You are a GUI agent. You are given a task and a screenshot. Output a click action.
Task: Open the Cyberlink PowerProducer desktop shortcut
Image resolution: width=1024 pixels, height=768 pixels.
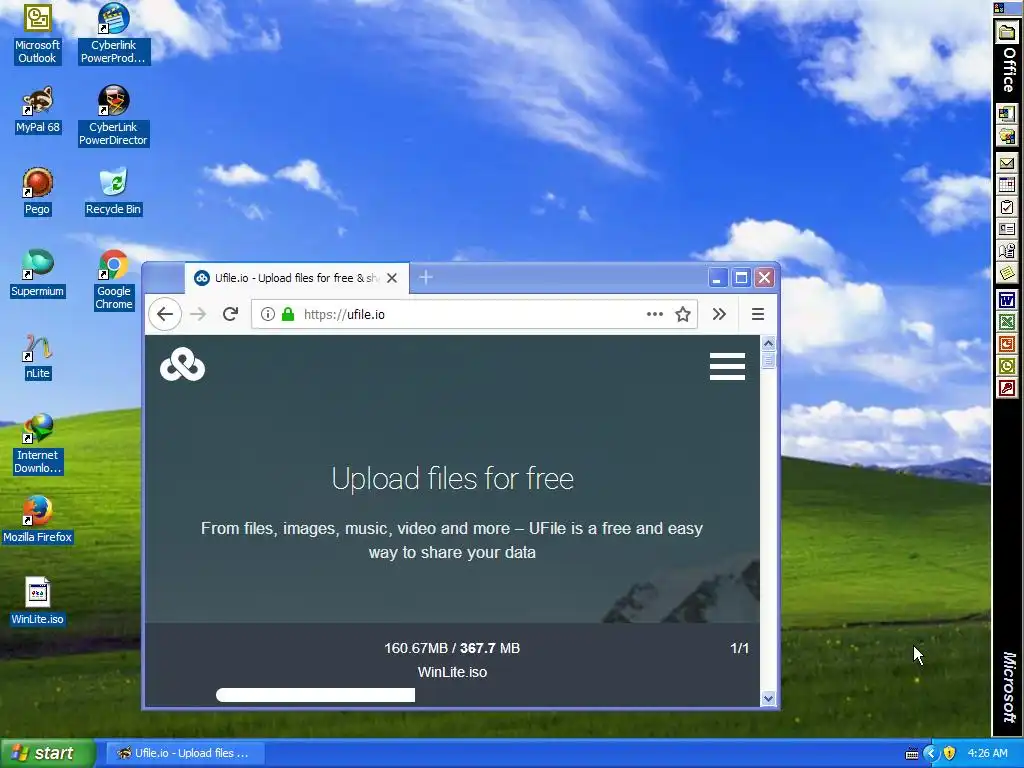pyautogui.click(x=114, y=34)
